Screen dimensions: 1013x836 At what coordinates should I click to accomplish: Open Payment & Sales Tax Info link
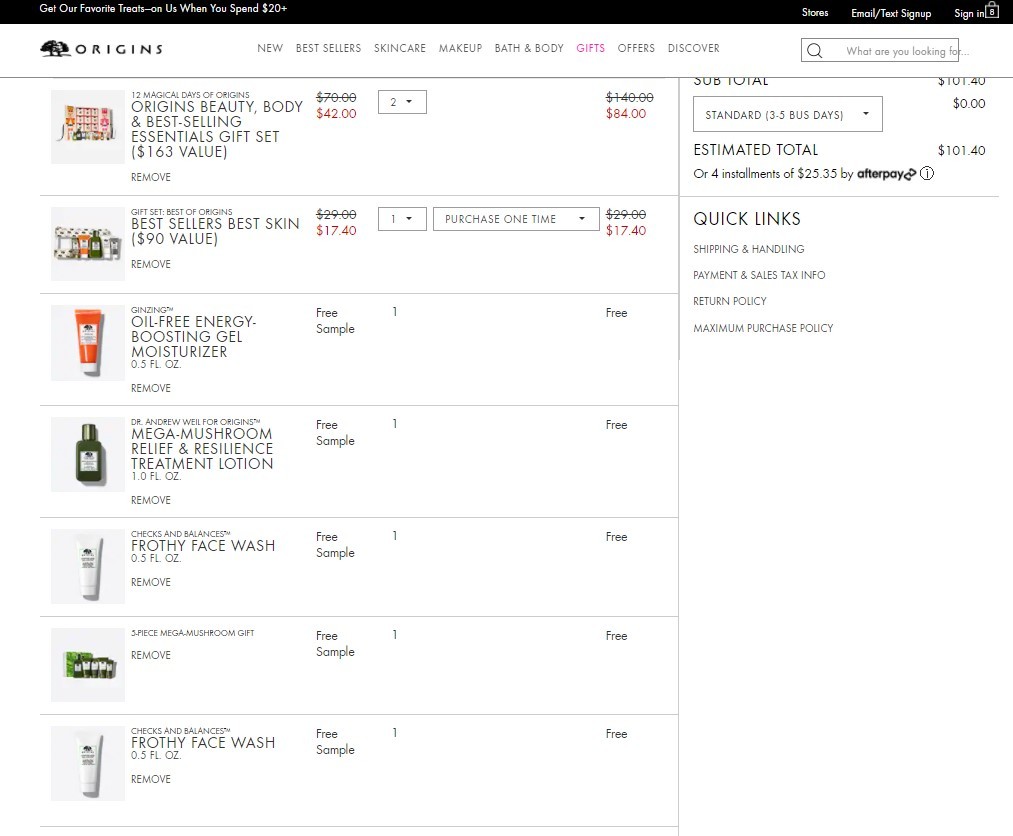[x=759, y=275]
